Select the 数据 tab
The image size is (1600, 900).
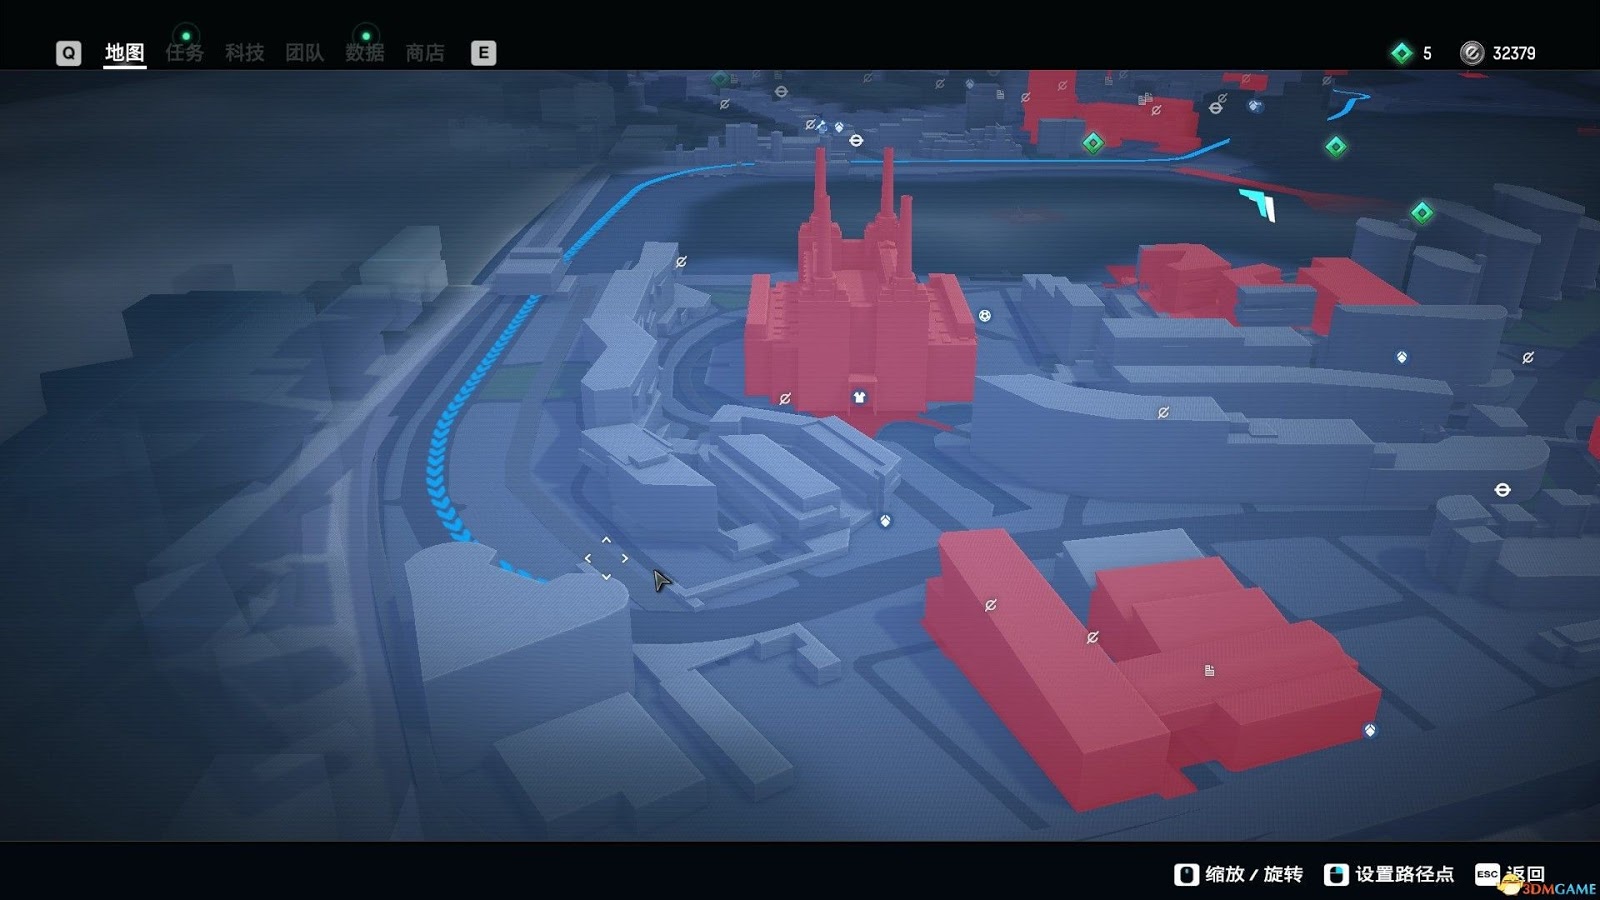click(x=365, y=53)
